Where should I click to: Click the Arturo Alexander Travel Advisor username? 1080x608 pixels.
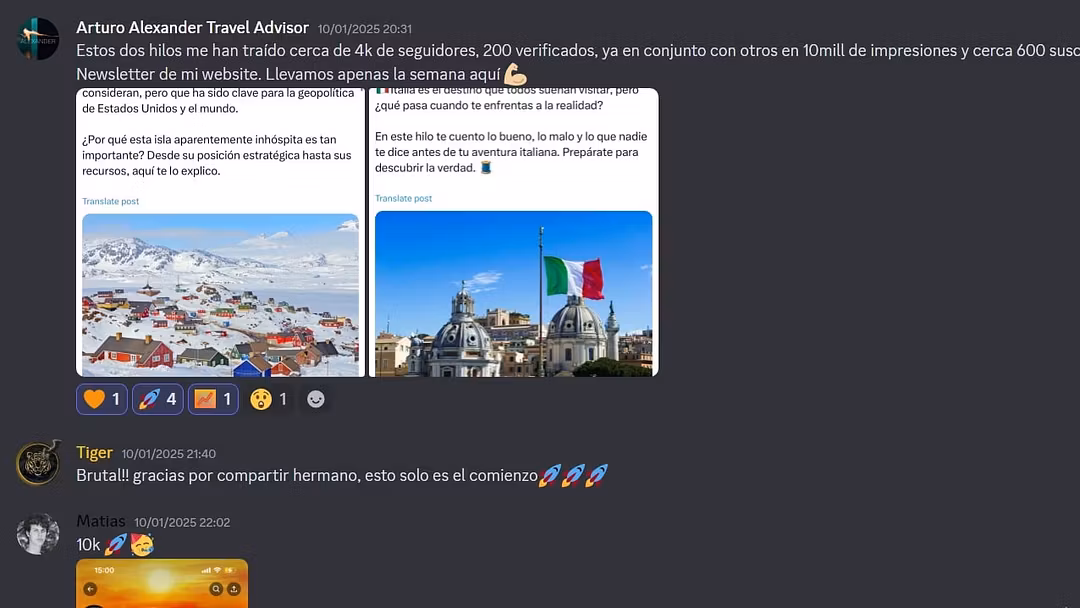(192, 28)
